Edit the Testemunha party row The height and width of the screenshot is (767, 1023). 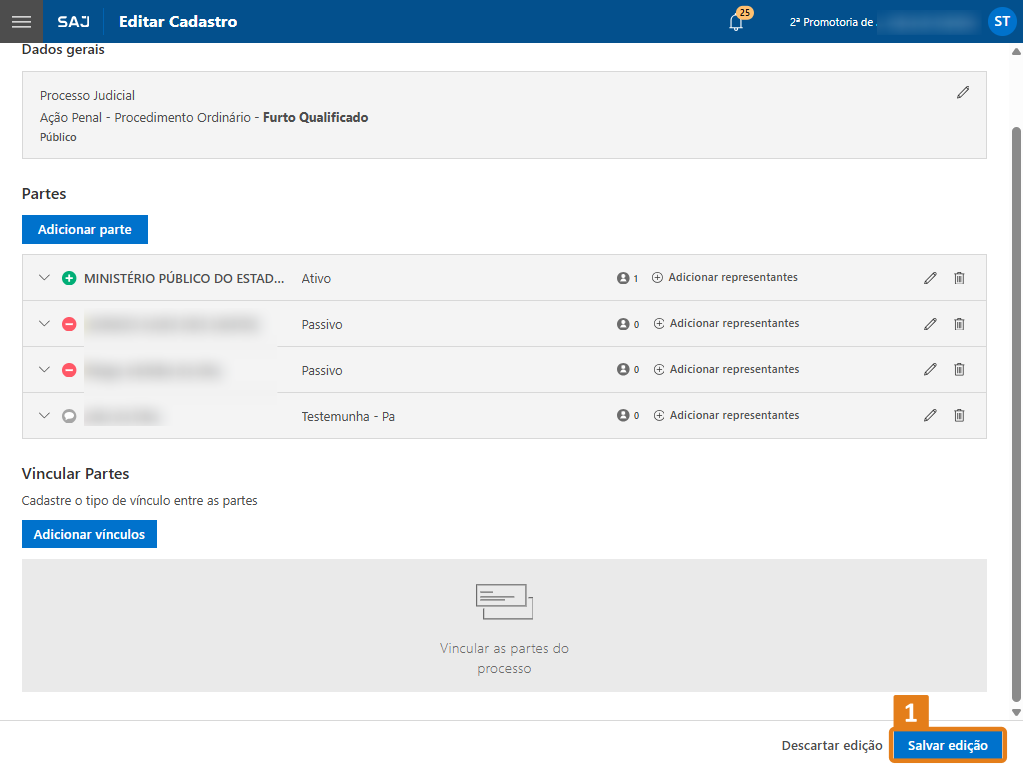(930, 416)
